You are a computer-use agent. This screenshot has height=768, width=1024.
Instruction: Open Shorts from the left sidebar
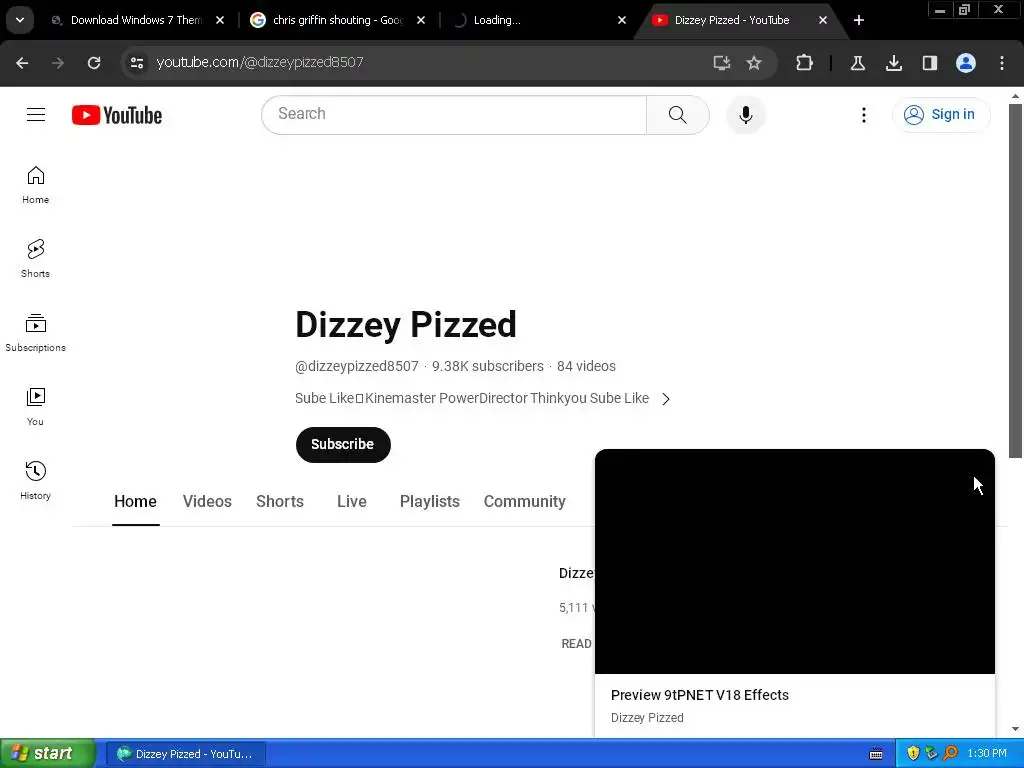[35, 259]
